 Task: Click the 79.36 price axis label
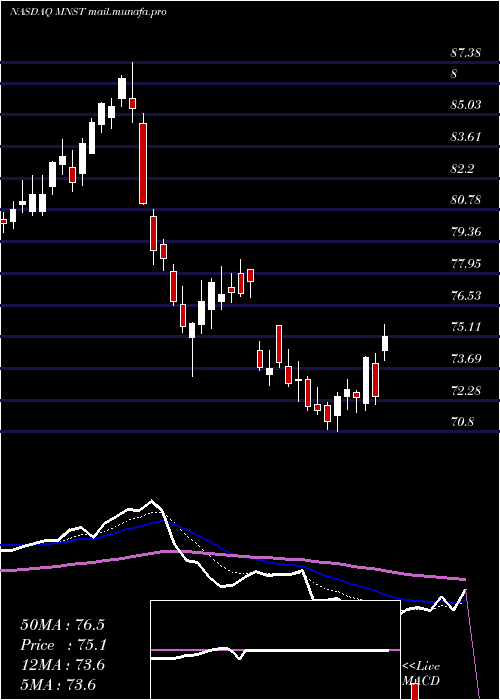pos(466,232)
